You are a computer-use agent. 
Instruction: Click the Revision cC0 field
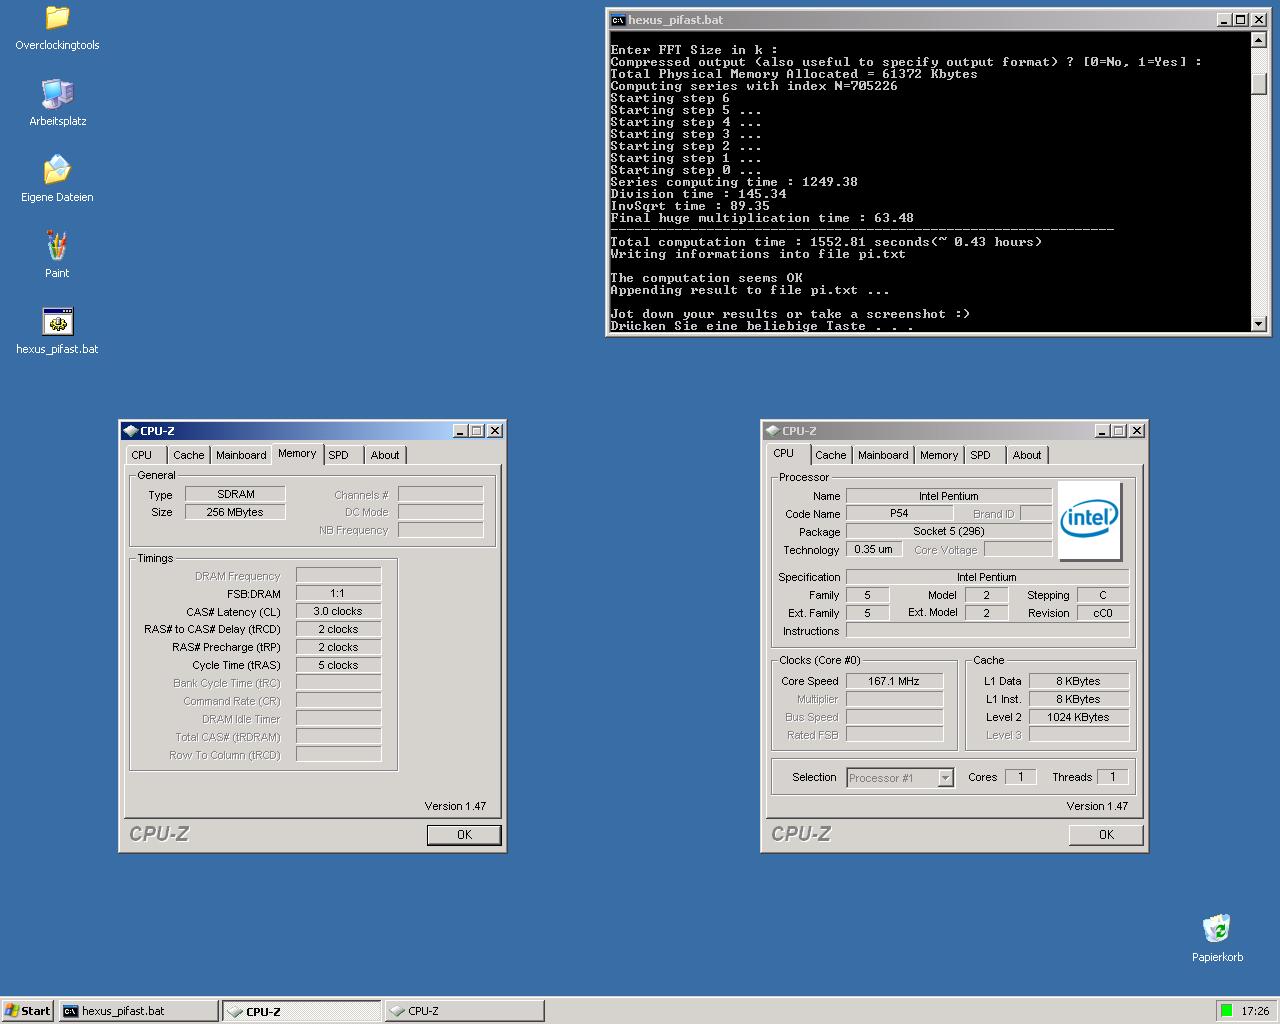pos(1102,613)
